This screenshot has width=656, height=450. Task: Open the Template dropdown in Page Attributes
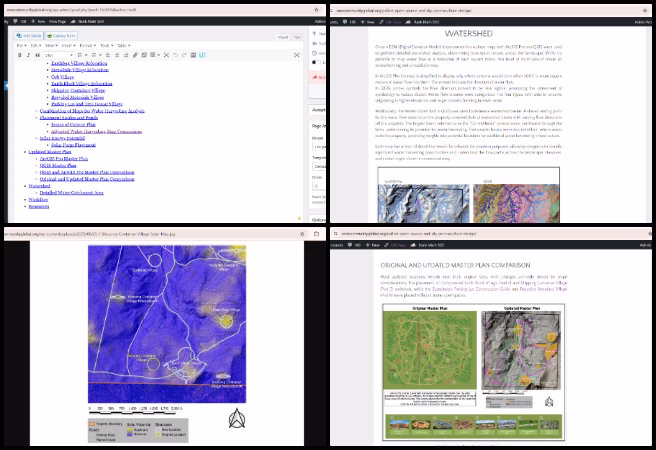pyautogui.click(x=319, y=166)
